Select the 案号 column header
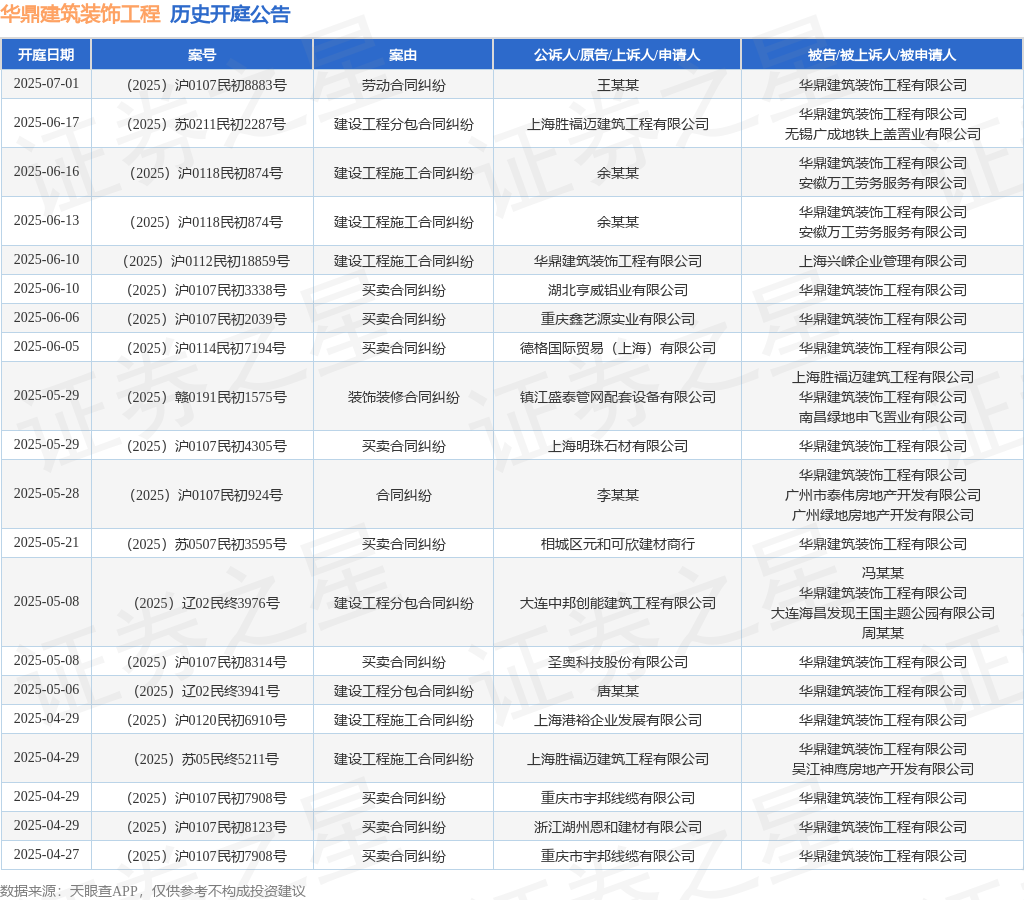 coord(202,55)
